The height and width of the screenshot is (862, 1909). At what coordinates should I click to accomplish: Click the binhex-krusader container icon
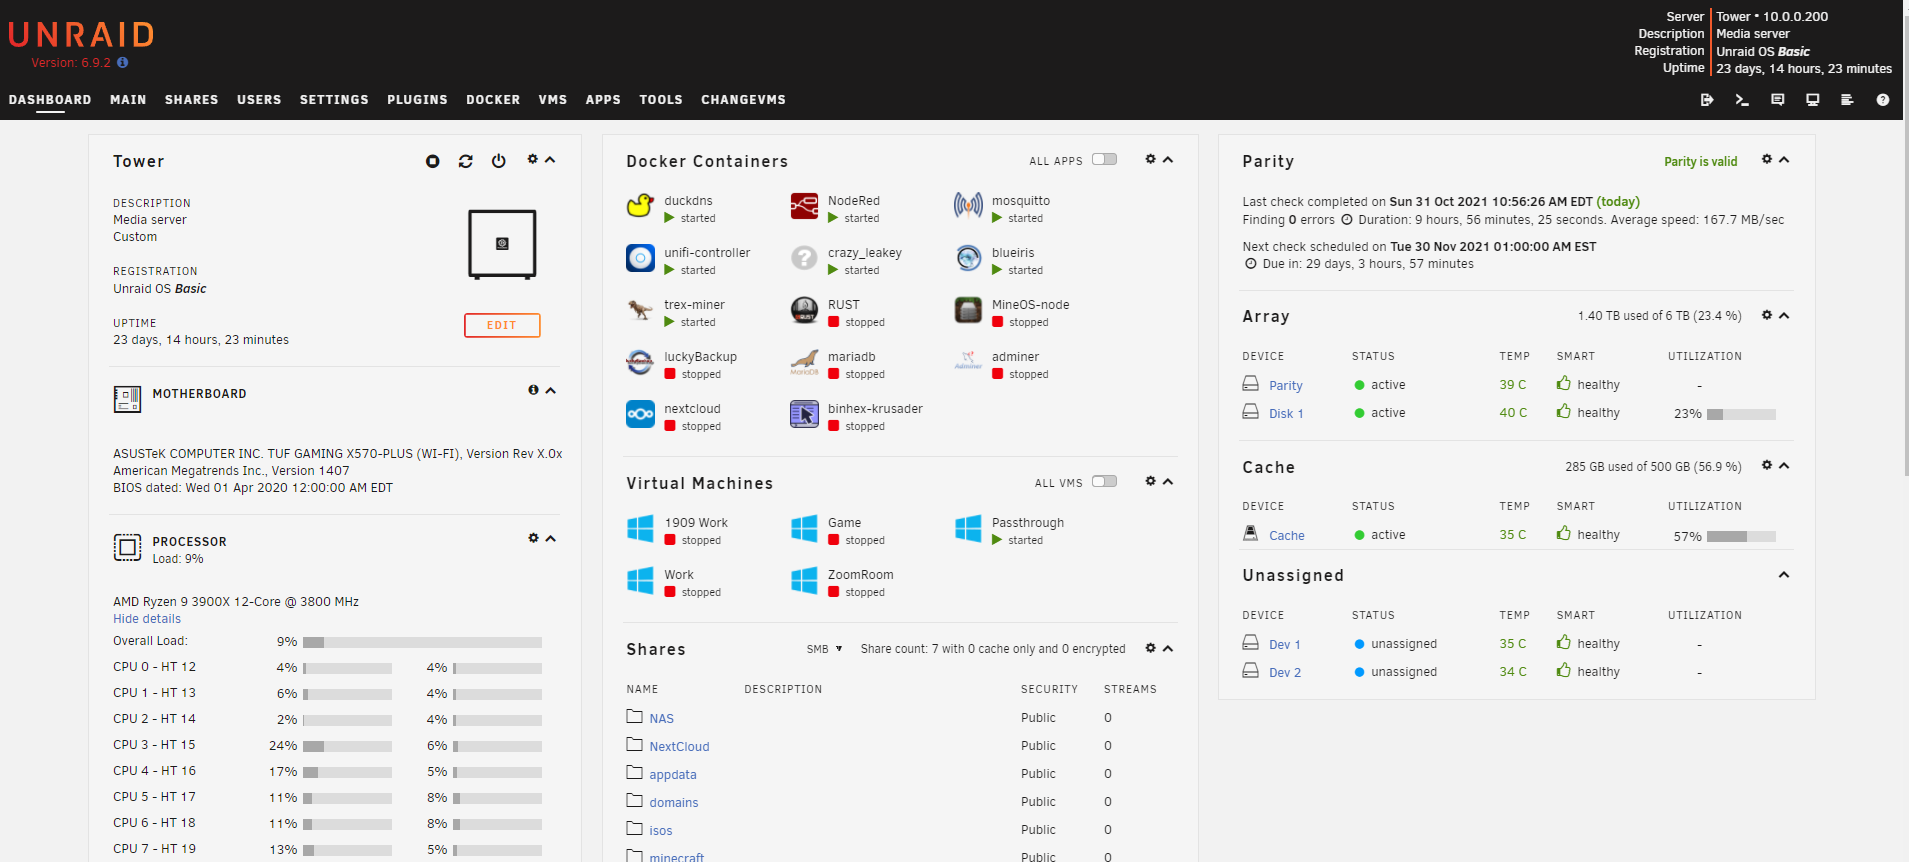(804, 414)
